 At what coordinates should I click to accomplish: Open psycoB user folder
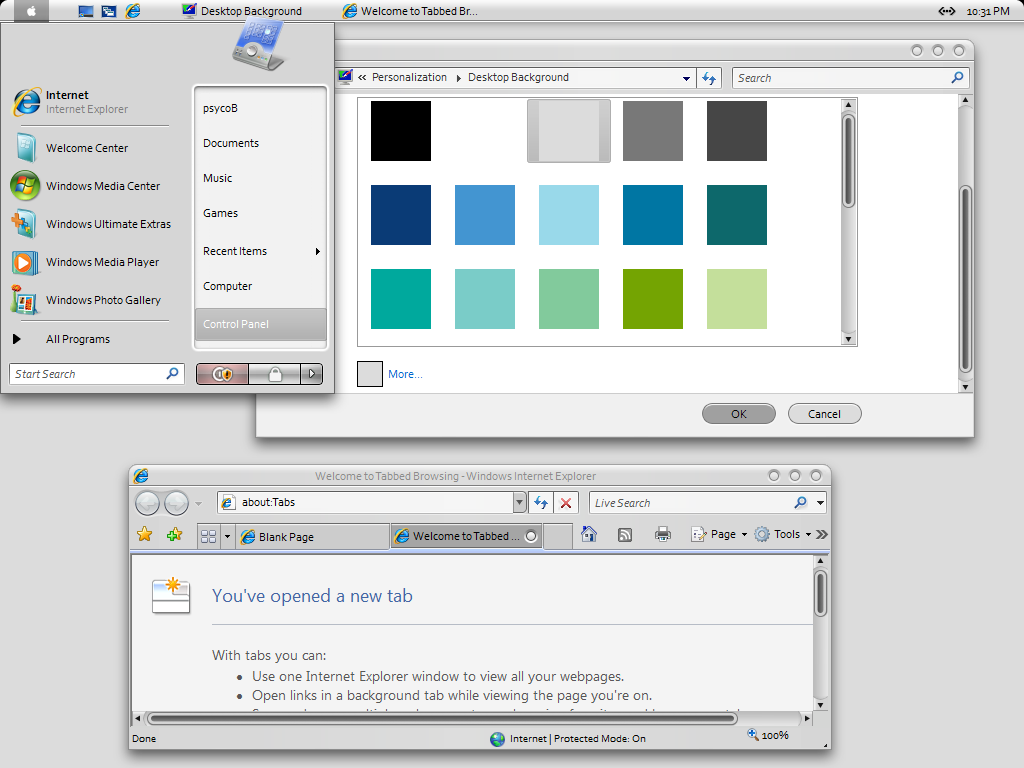pos(260,108)
